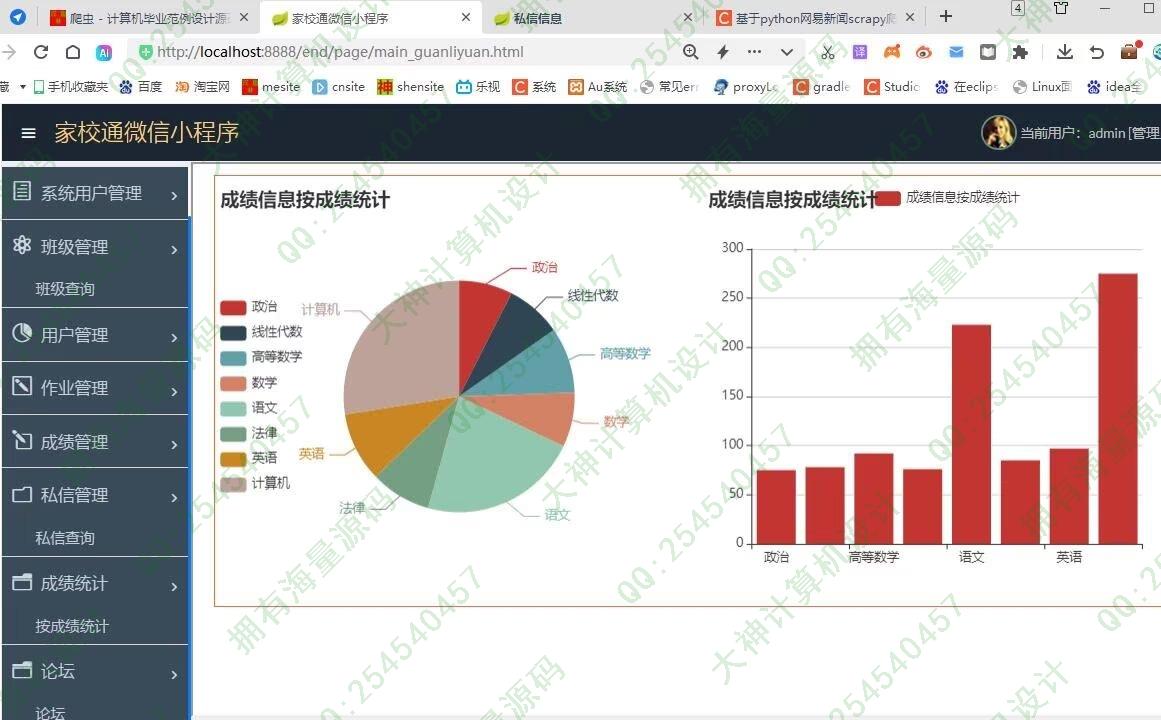
Task: Open the 手机收藏夹 bookmark folder
Action: coord(70,87)
